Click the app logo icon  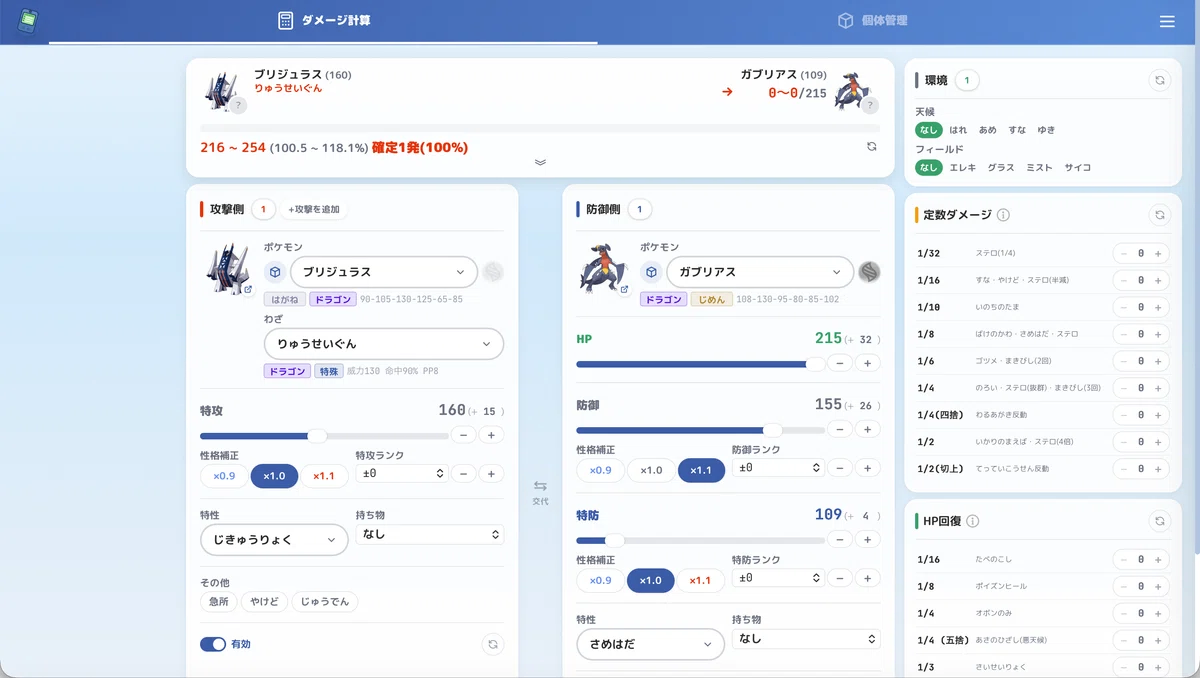(x=29, y=21)
